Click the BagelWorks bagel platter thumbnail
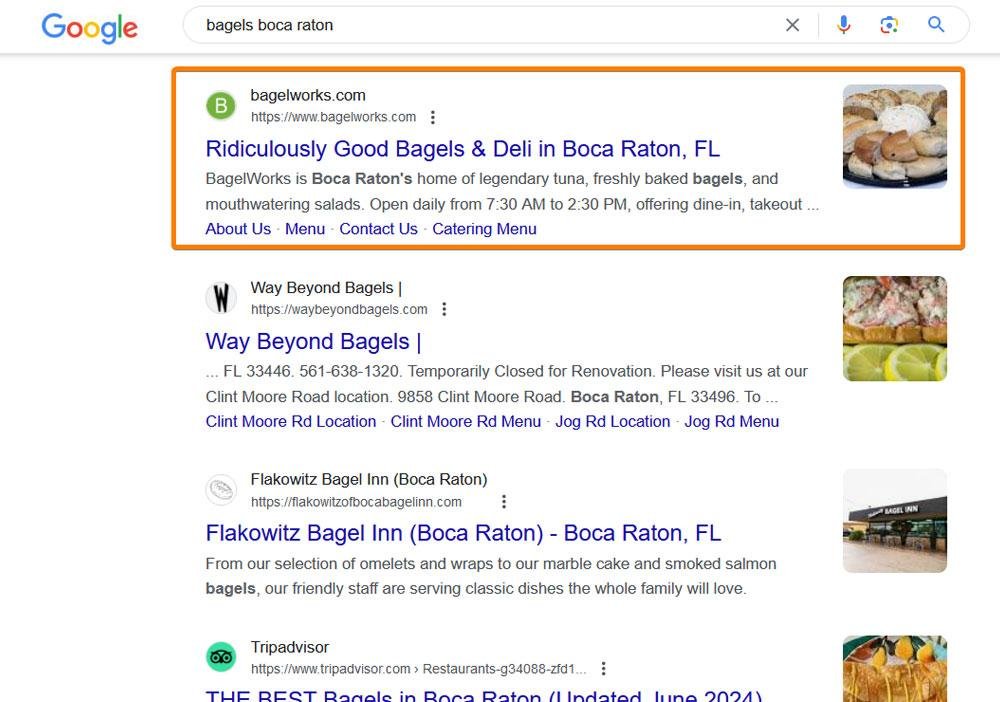 894,136
